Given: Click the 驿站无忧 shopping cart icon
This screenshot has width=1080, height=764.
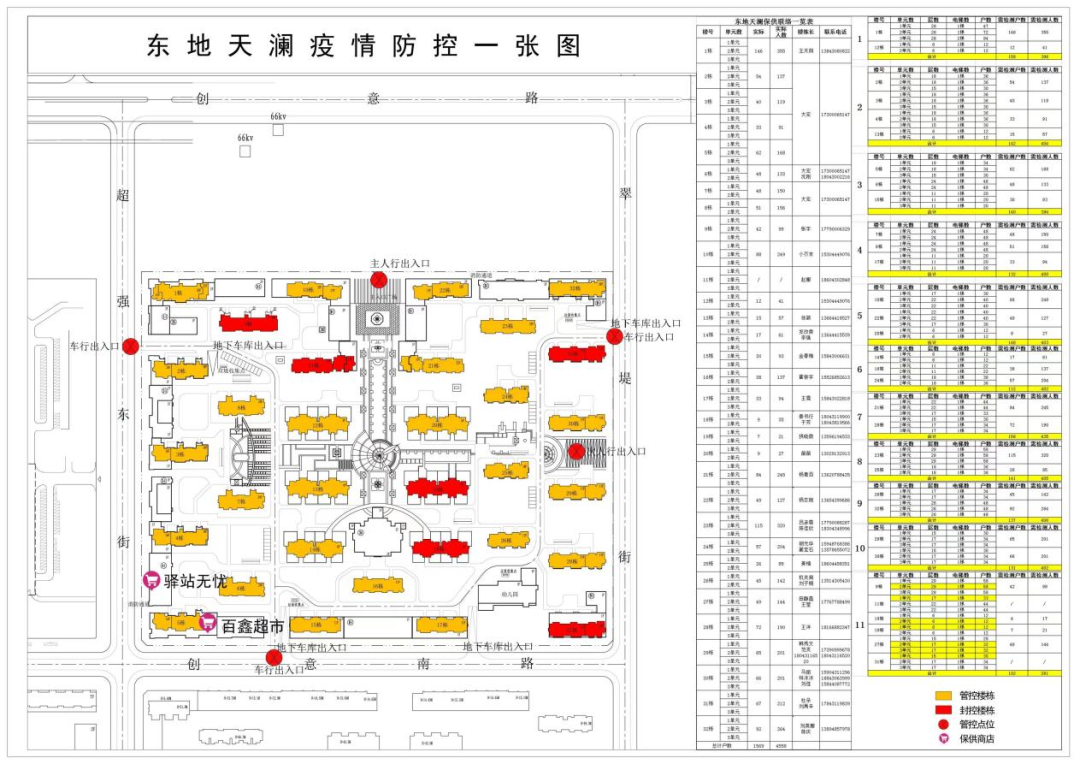Looking at the screenshot, I should click(151, 579).
